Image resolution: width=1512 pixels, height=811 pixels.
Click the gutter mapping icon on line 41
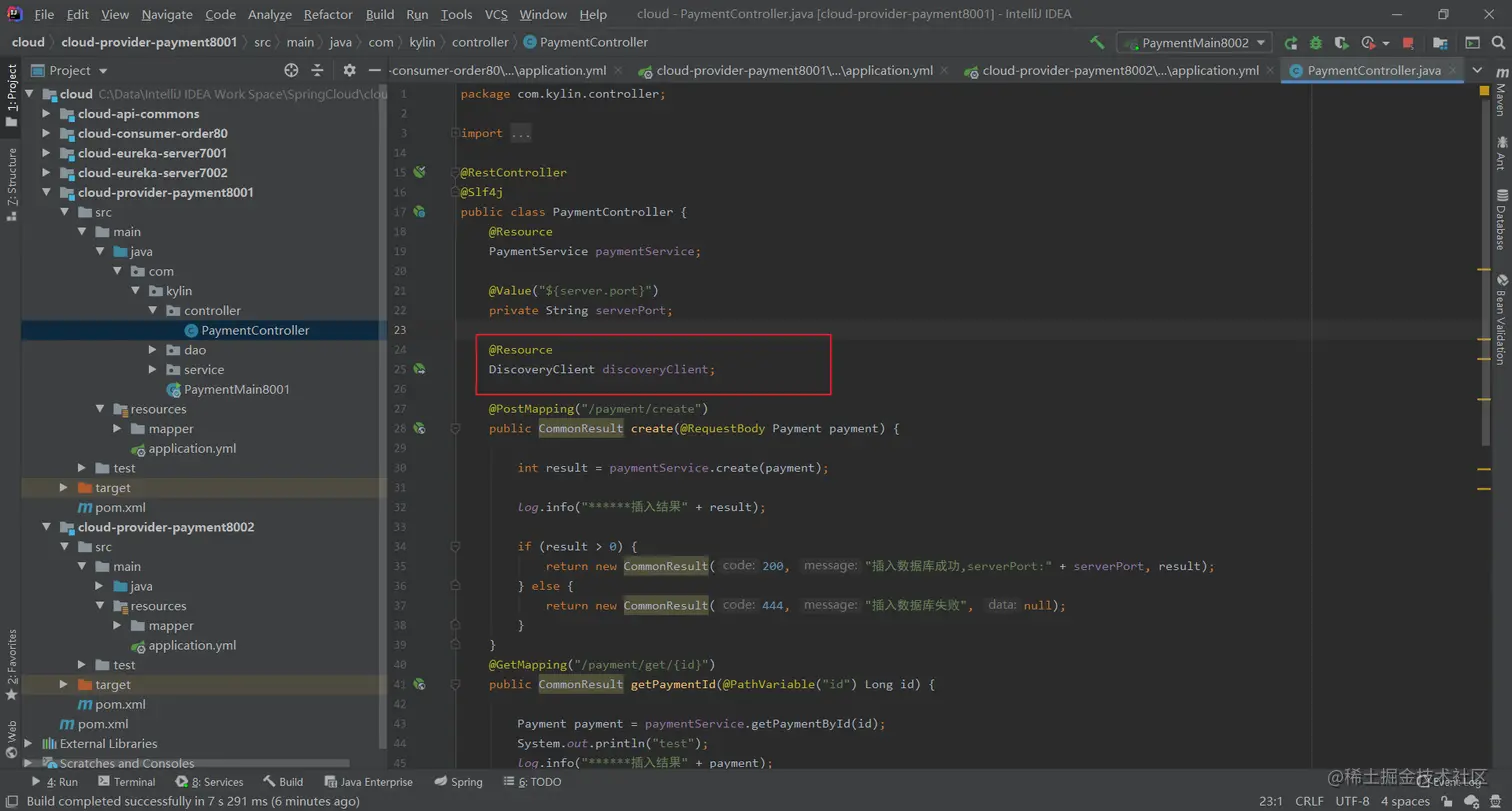click(419, 684)
